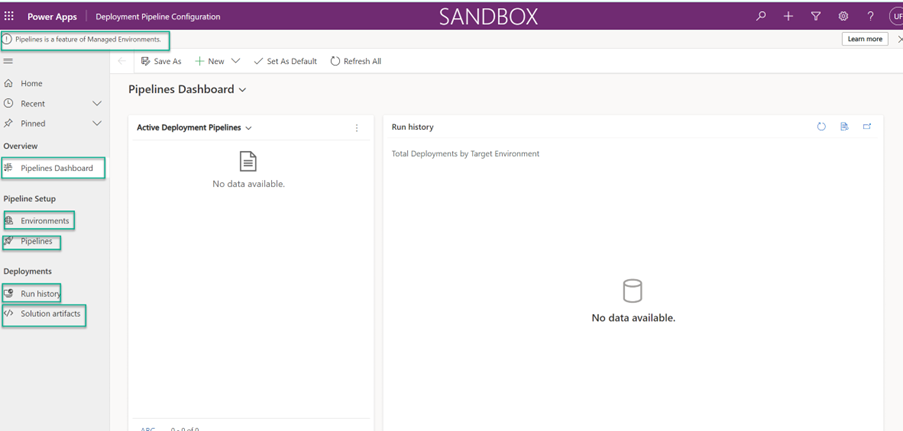Click New in the command bar
This screenshot has height=431, width=903.
click(x=210, y=61)
